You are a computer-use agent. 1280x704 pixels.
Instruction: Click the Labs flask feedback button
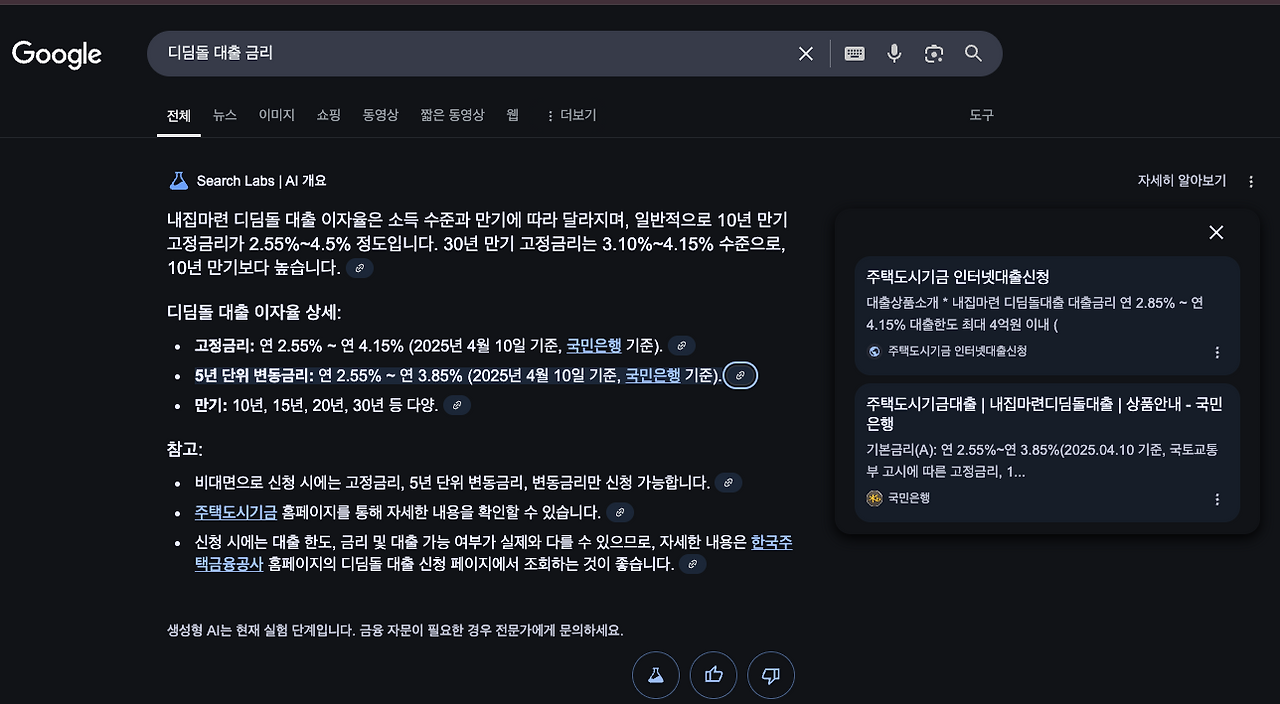(x=656, y=675)
